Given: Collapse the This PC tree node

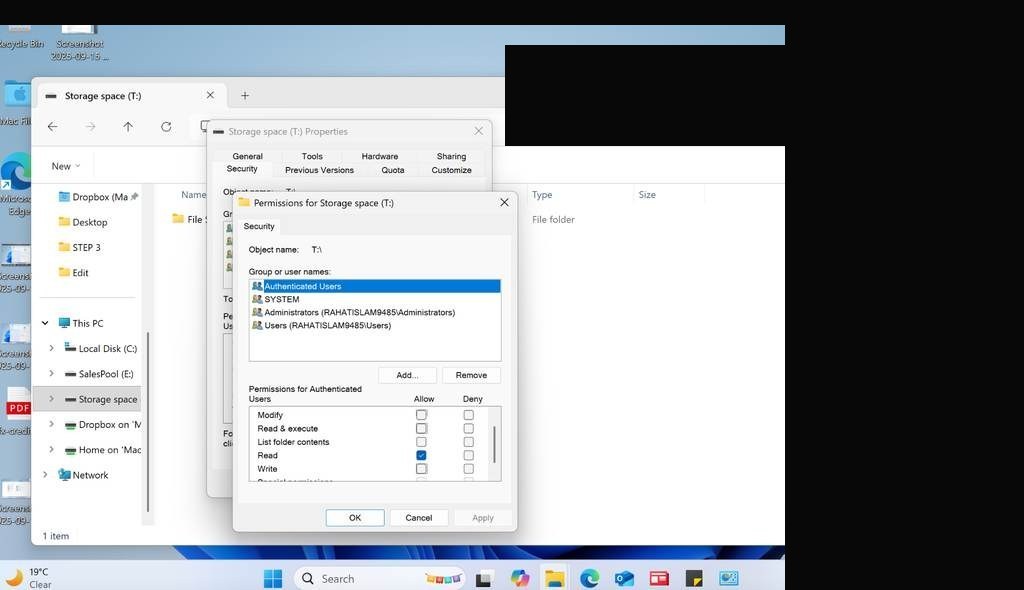Looking at the screenshot, I should [45, 323].
